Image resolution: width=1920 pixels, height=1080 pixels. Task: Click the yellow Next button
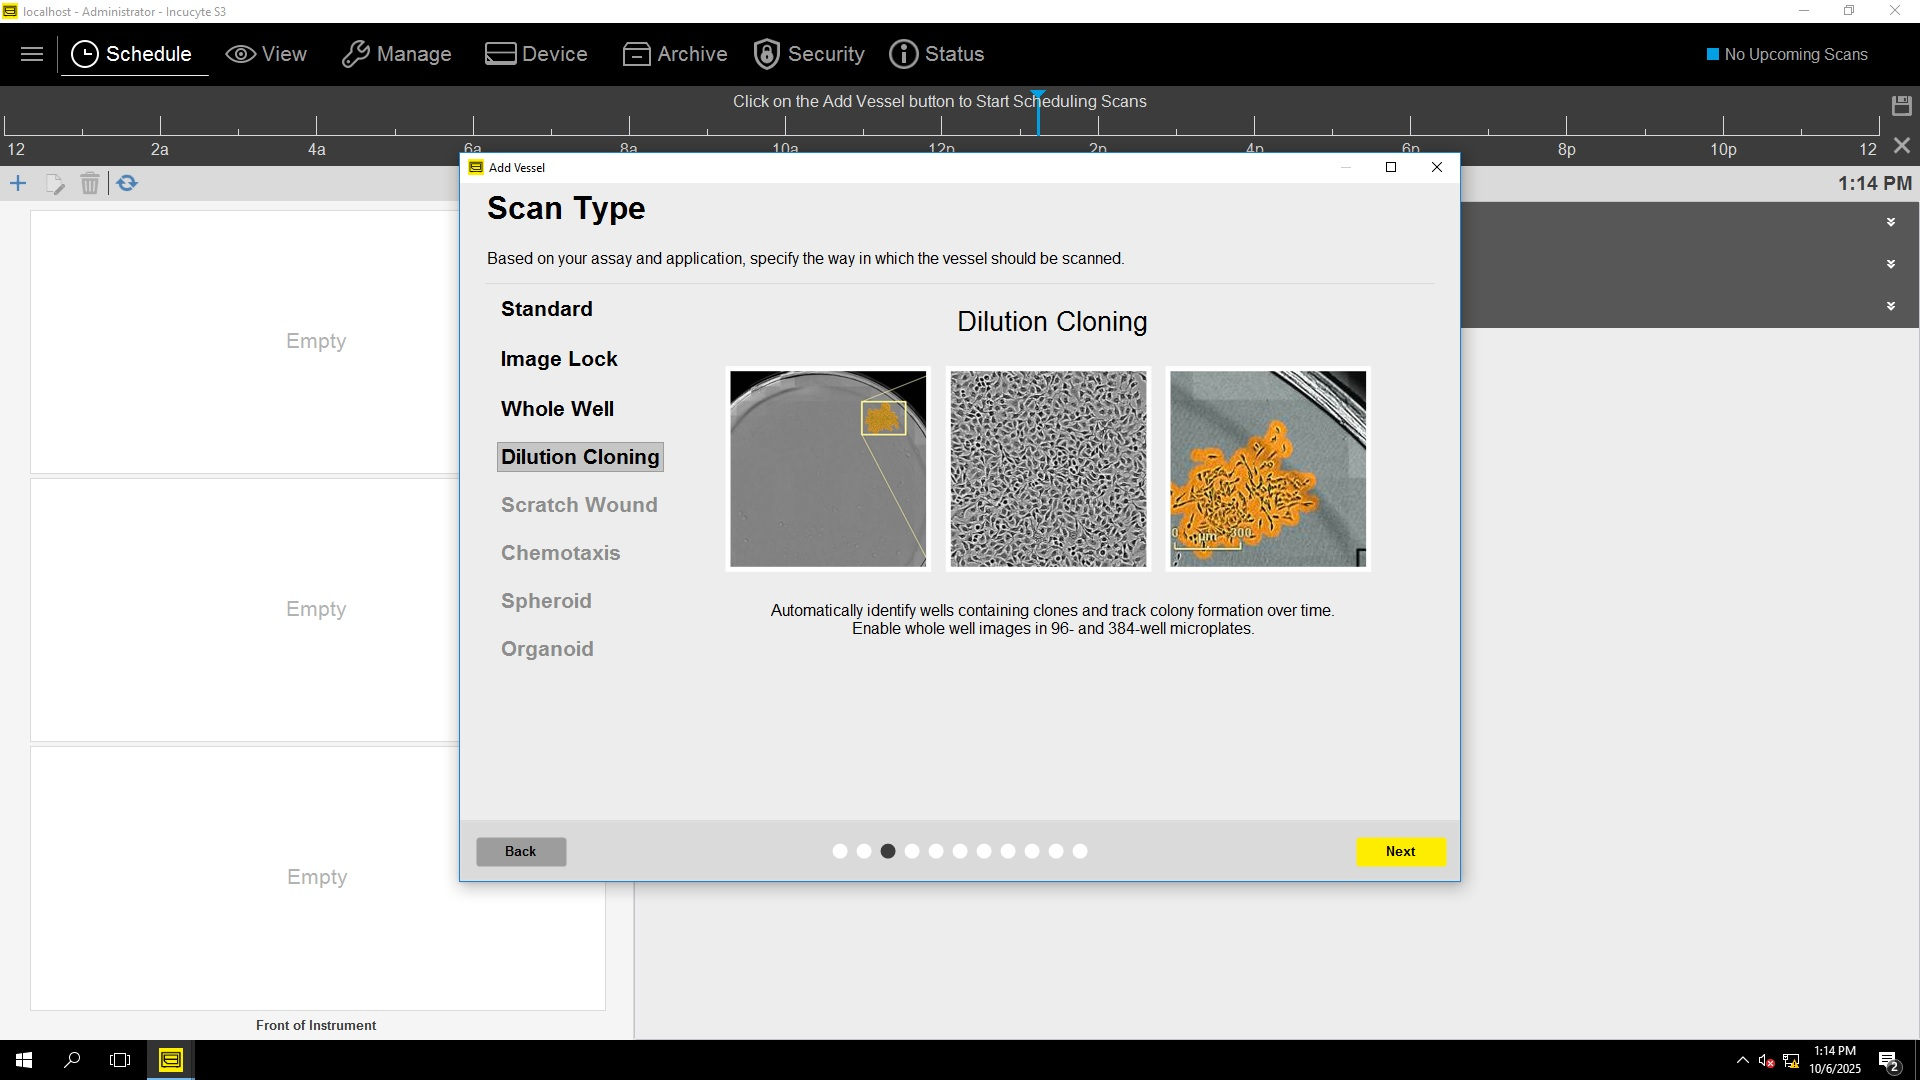pos(1400,851)
